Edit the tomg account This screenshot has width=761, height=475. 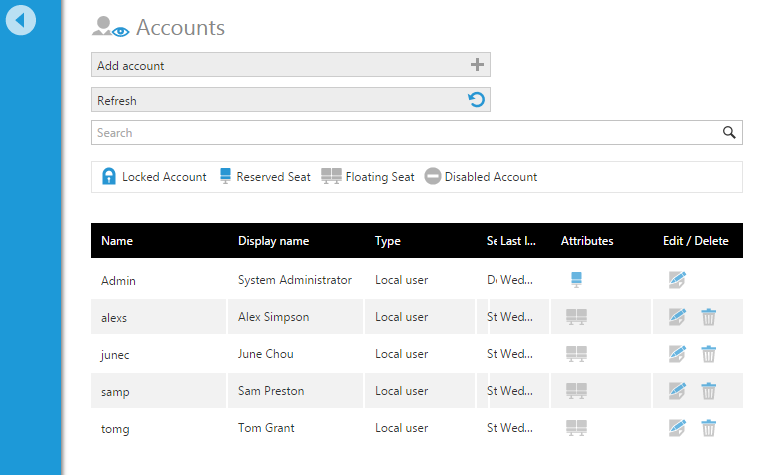[x=677, y=428]
